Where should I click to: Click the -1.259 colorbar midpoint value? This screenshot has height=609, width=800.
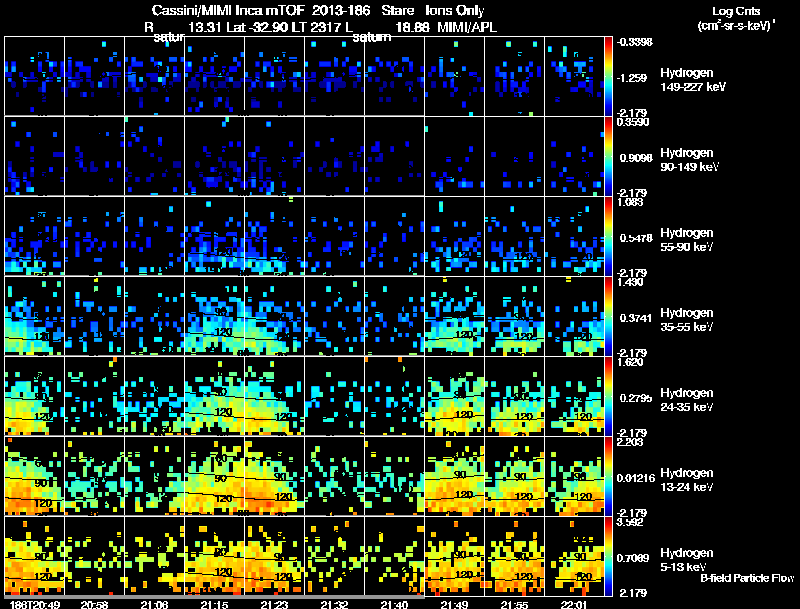[632, 78]
